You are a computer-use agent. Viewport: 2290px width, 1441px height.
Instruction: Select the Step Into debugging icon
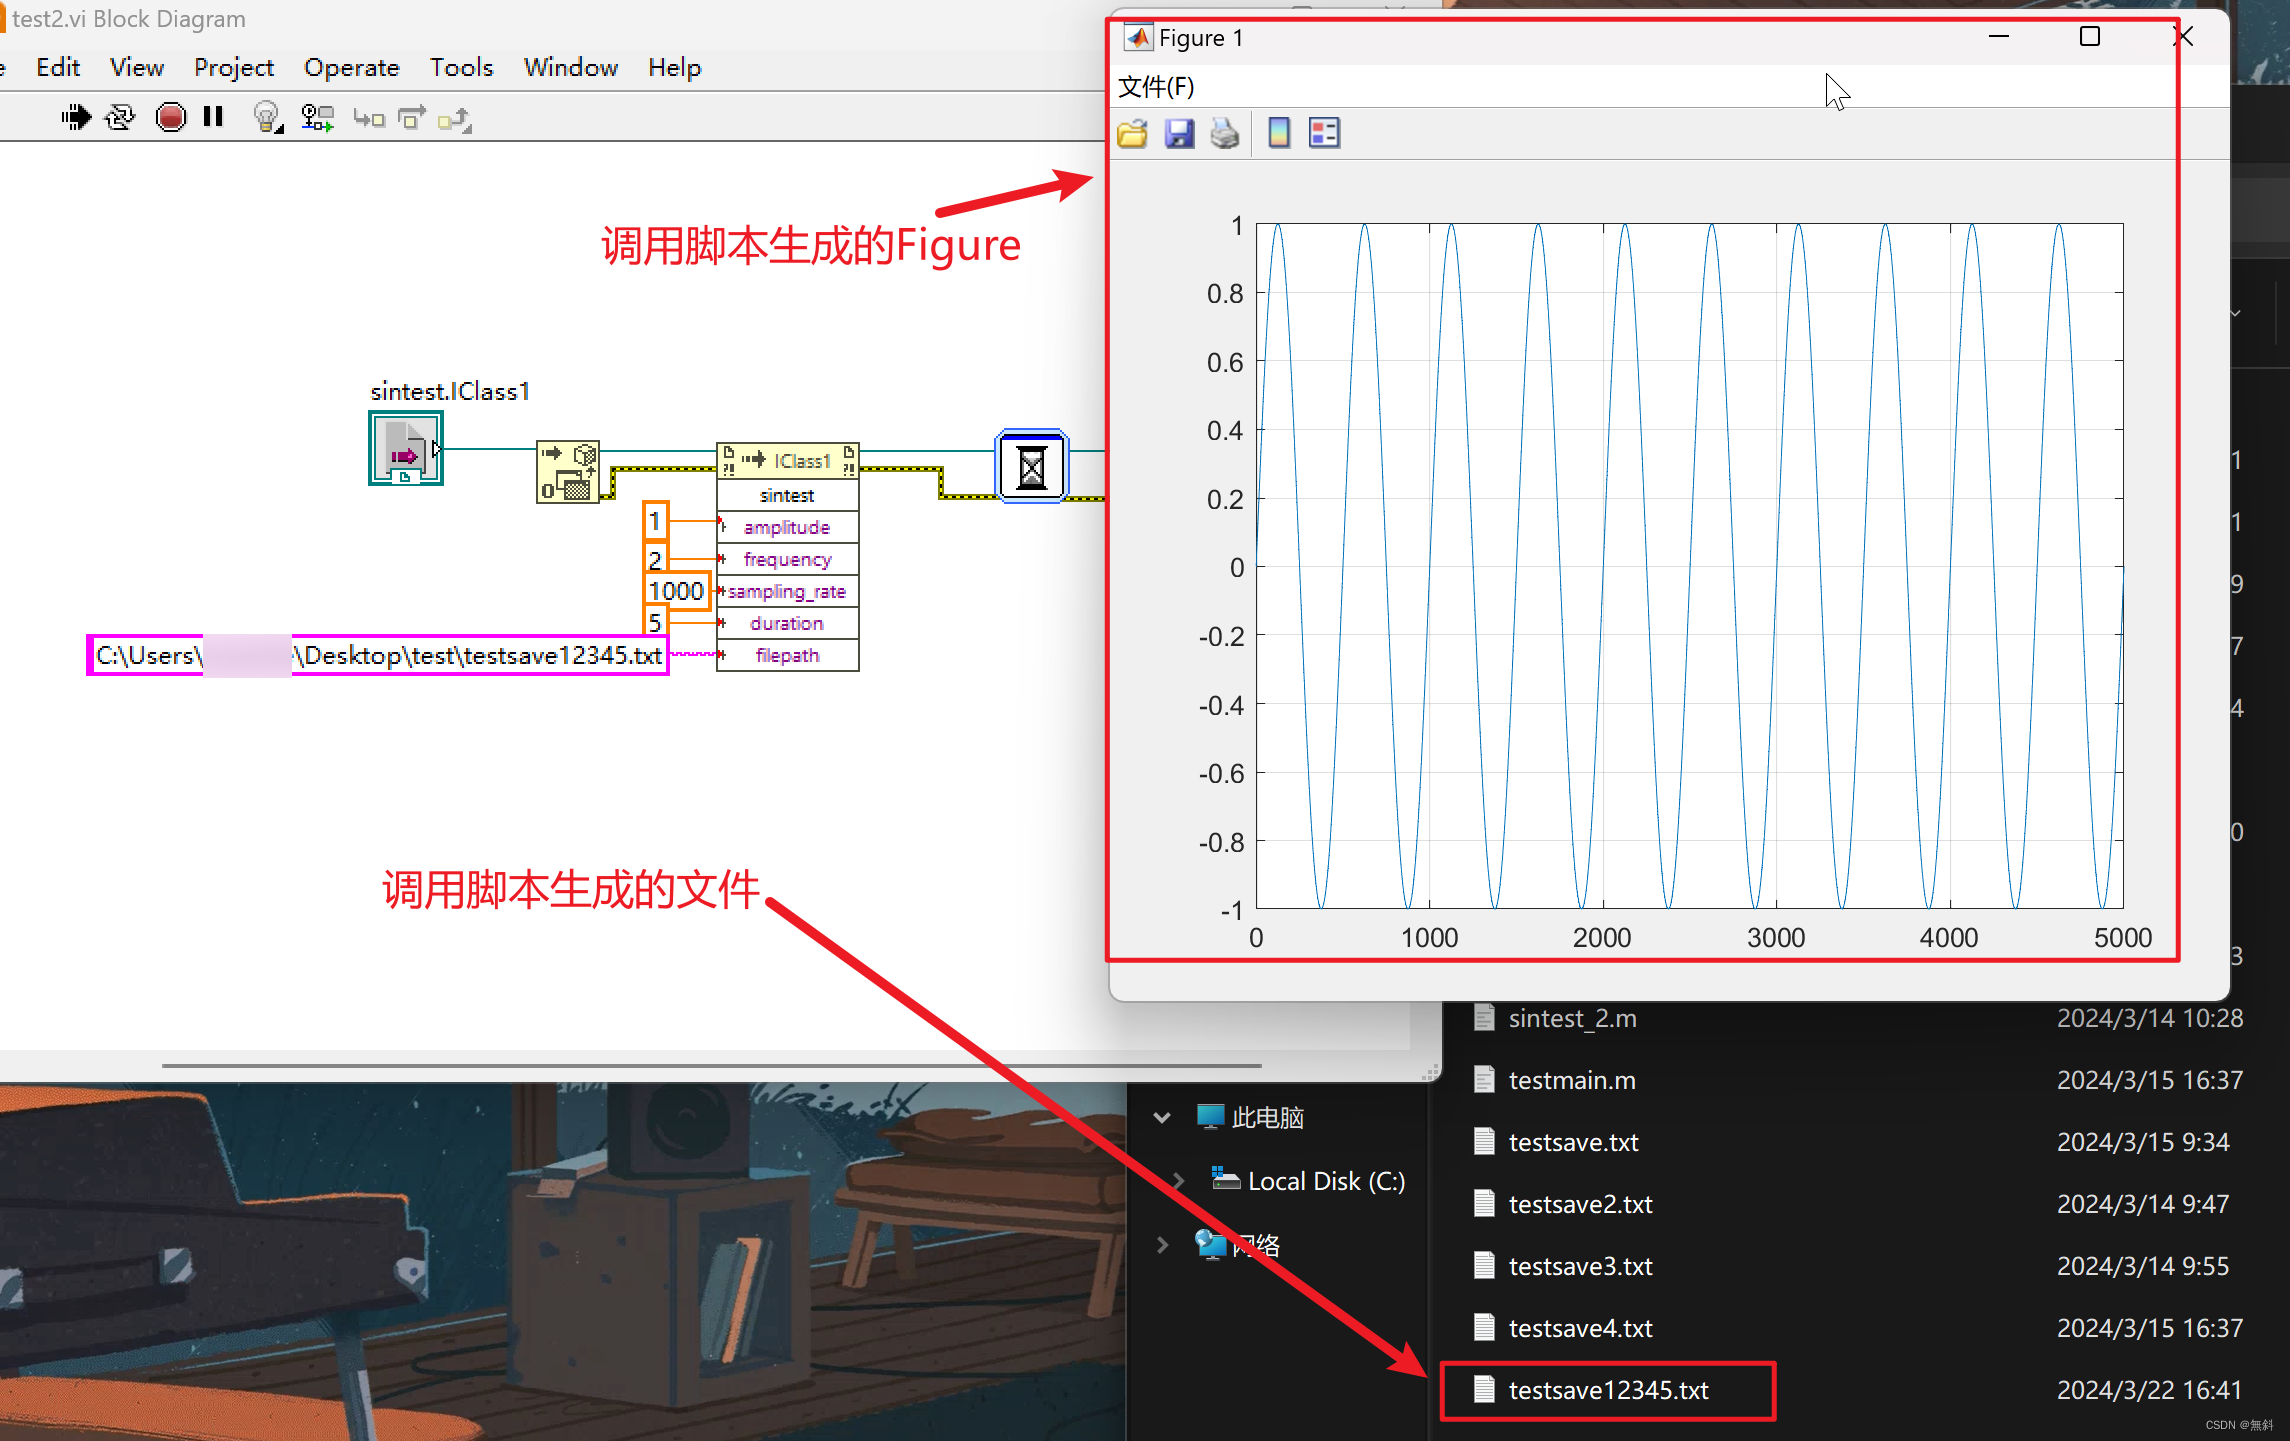(x=369, y=117)
